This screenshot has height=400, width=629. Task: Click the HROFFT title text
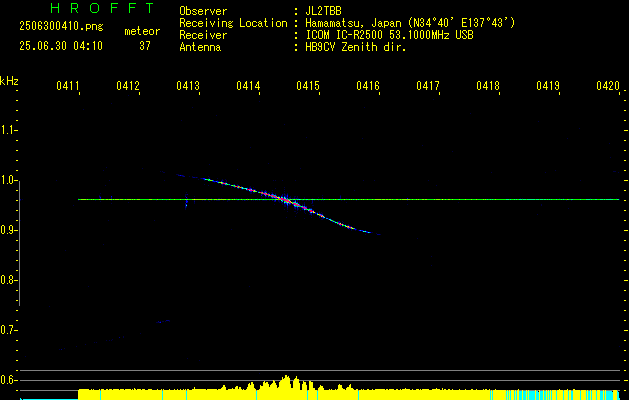[102, 8]
